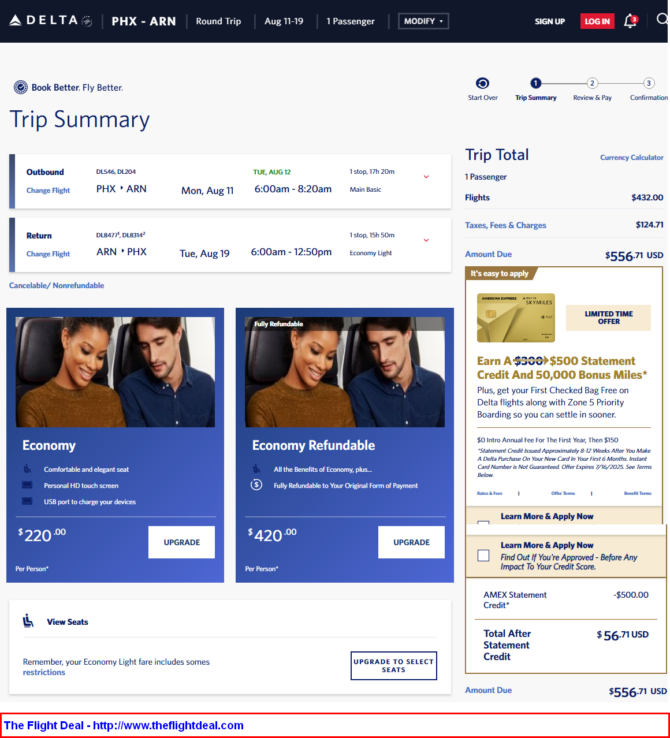Click SIGN UP in the header
Image resolution: width=670 pixels, height=738 pixels.
550,21
